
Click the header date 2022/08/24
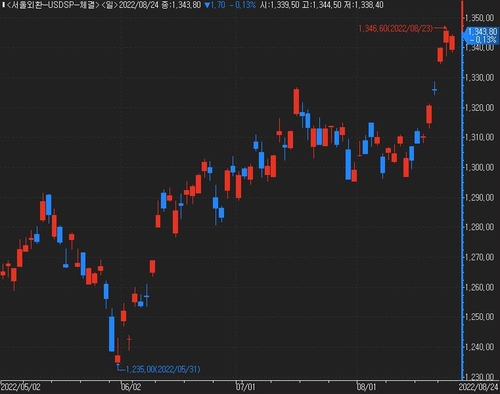[138, 5]
